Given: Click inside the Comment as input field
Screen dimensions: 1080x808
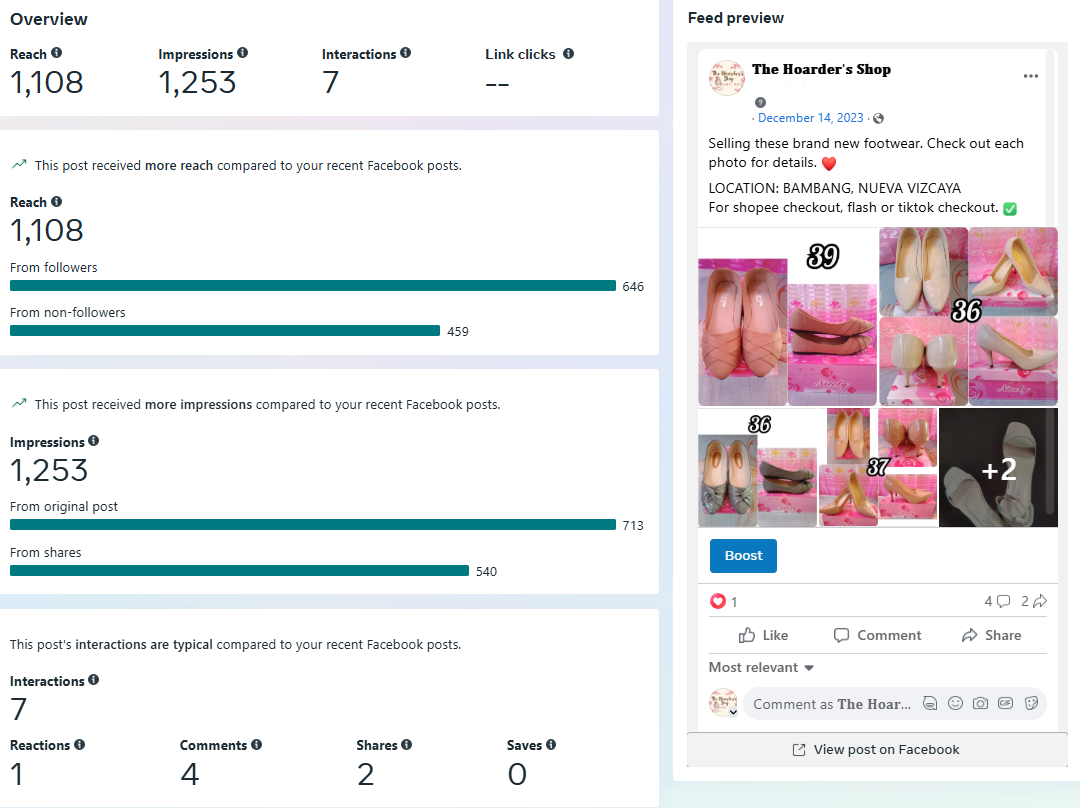Looking at the screenshot, I should click(x=830, y=704).
